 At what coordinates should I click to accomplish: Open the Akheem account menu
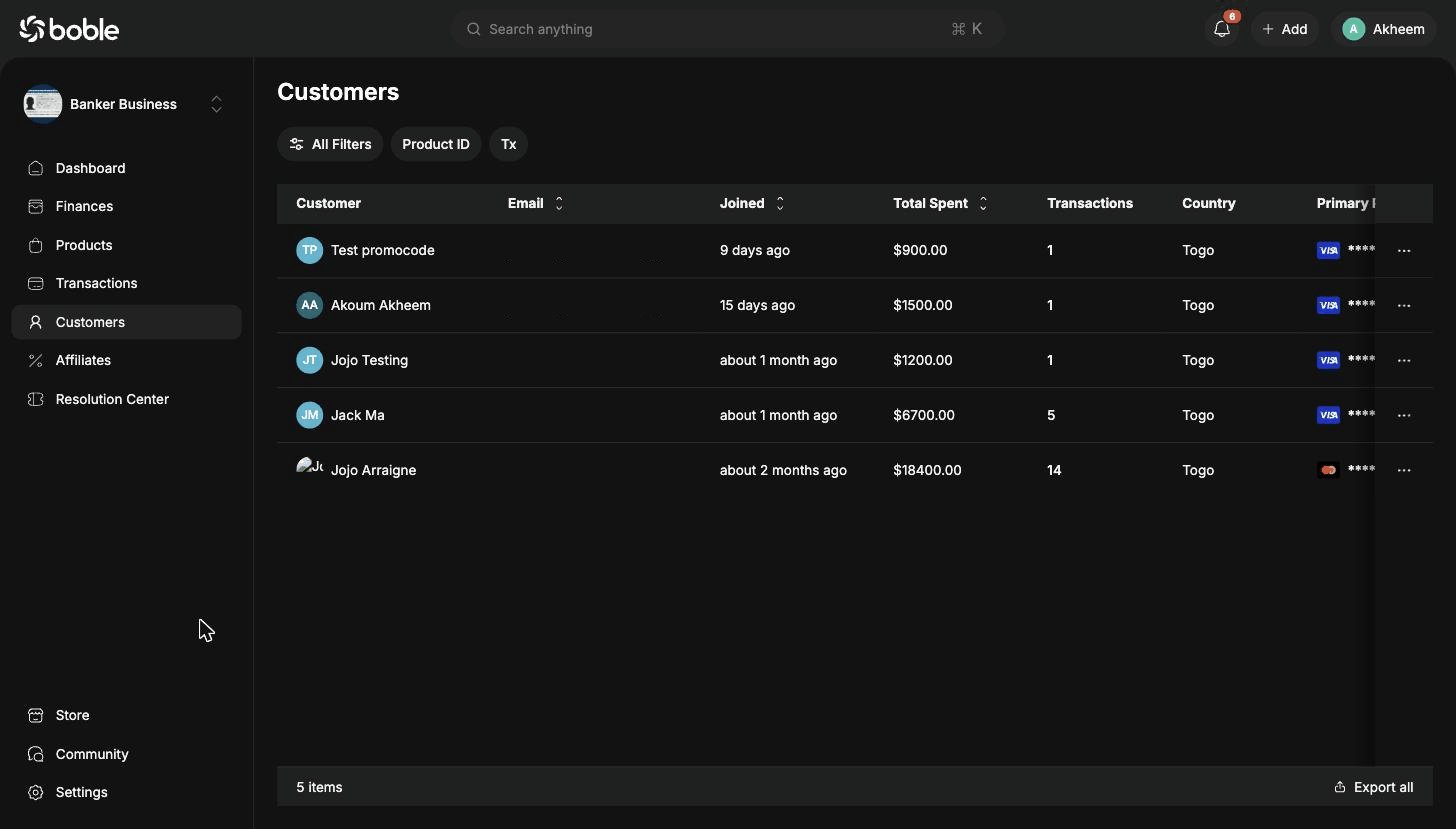point(1384,29)
